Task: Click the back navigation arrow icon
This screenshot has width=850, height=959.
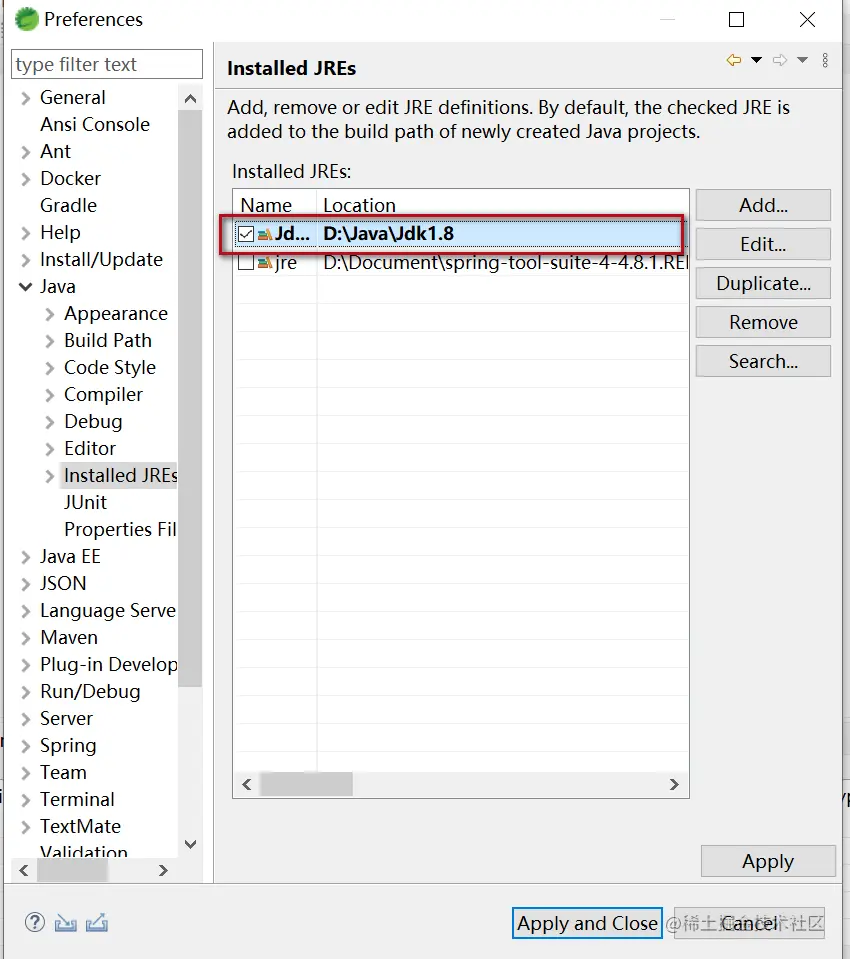Action: 734,60
